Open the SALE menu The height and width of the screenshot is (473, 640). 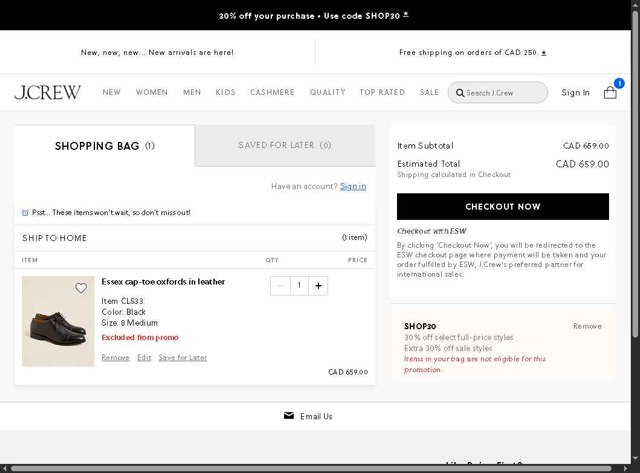click(429, 92)
